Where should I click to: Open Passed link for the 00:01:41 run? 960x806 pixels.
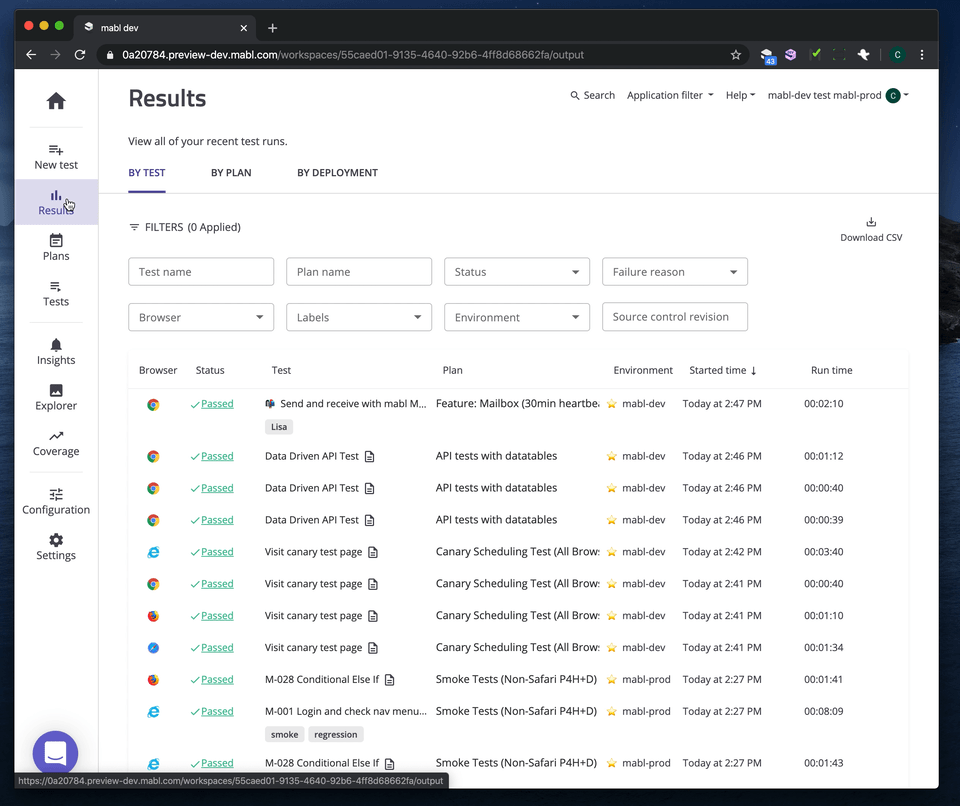(x=217, y=679)
